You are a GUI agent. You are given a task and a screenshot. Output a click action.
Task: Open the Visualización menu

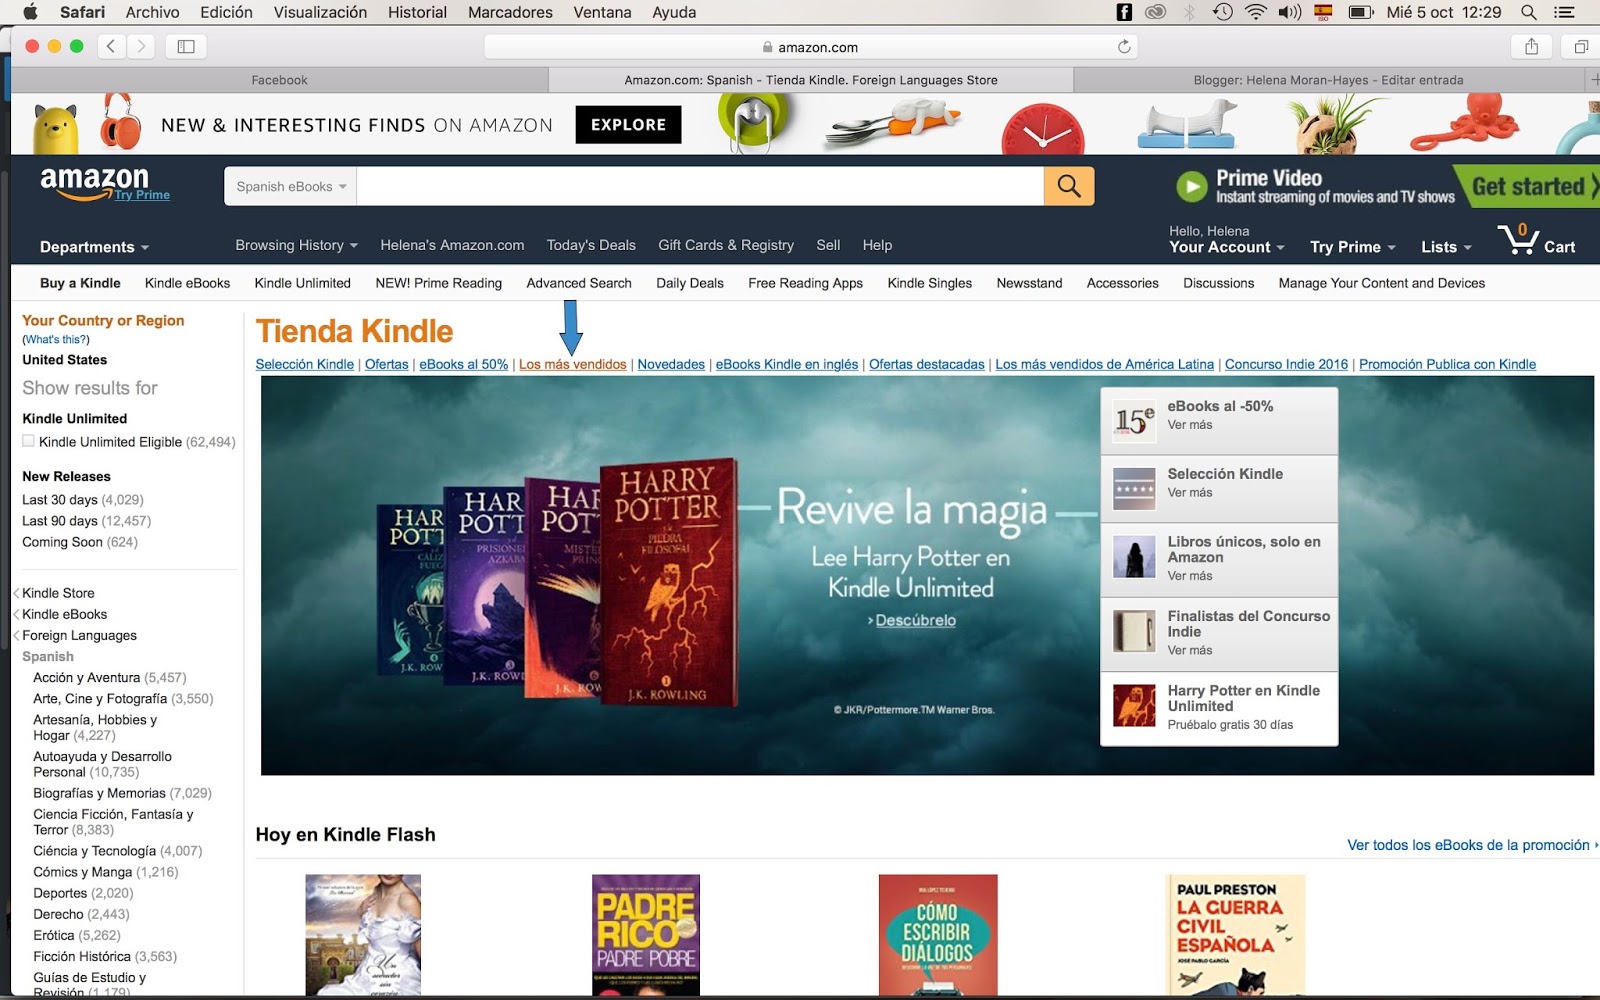[x=320, y=12]
